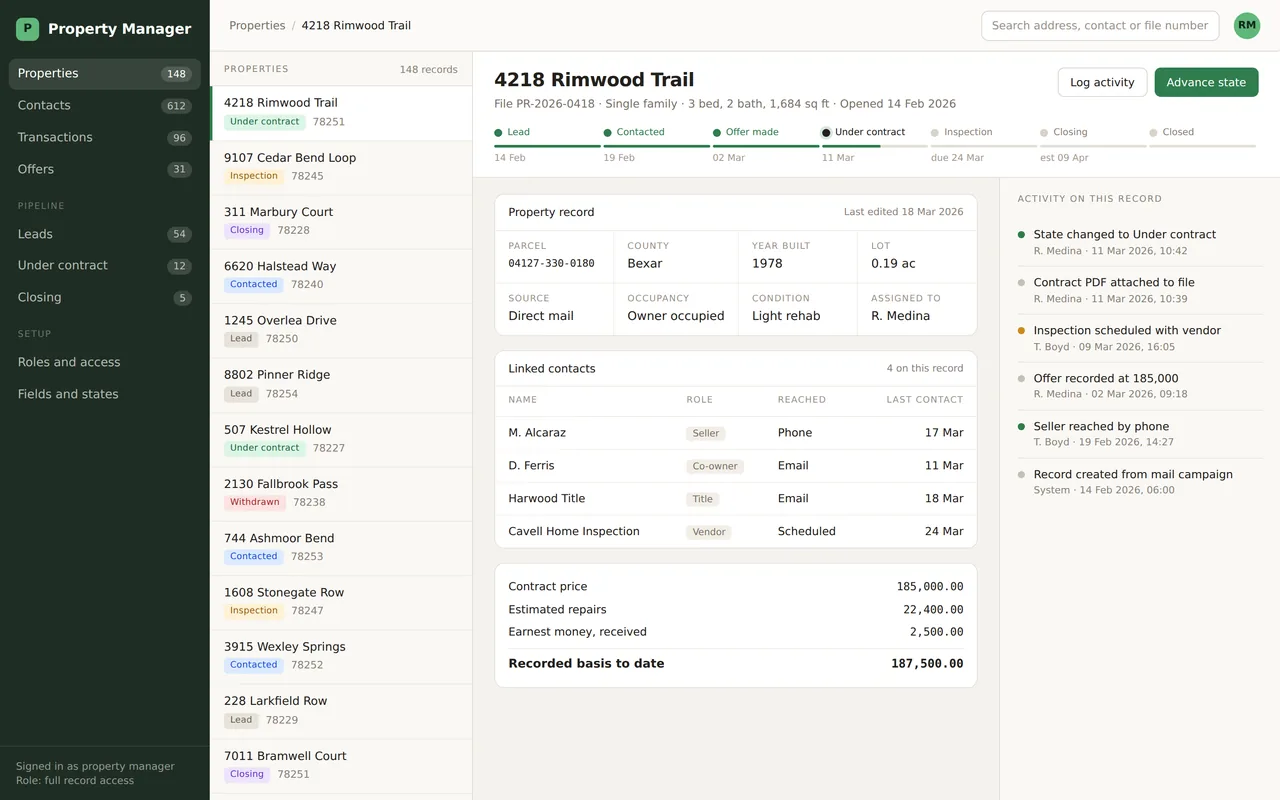Open 'State changed to Under contract' activity

pyautogui.click(x=1140, y=242)
